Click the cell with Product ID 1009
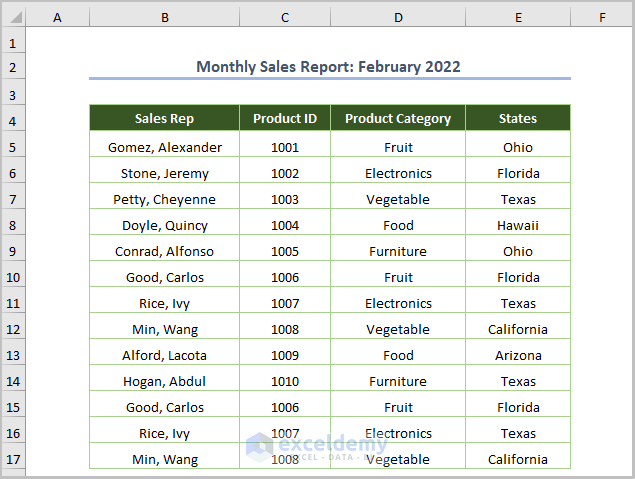The width and height of the screenshot is (635, 479). click(285, 355)
